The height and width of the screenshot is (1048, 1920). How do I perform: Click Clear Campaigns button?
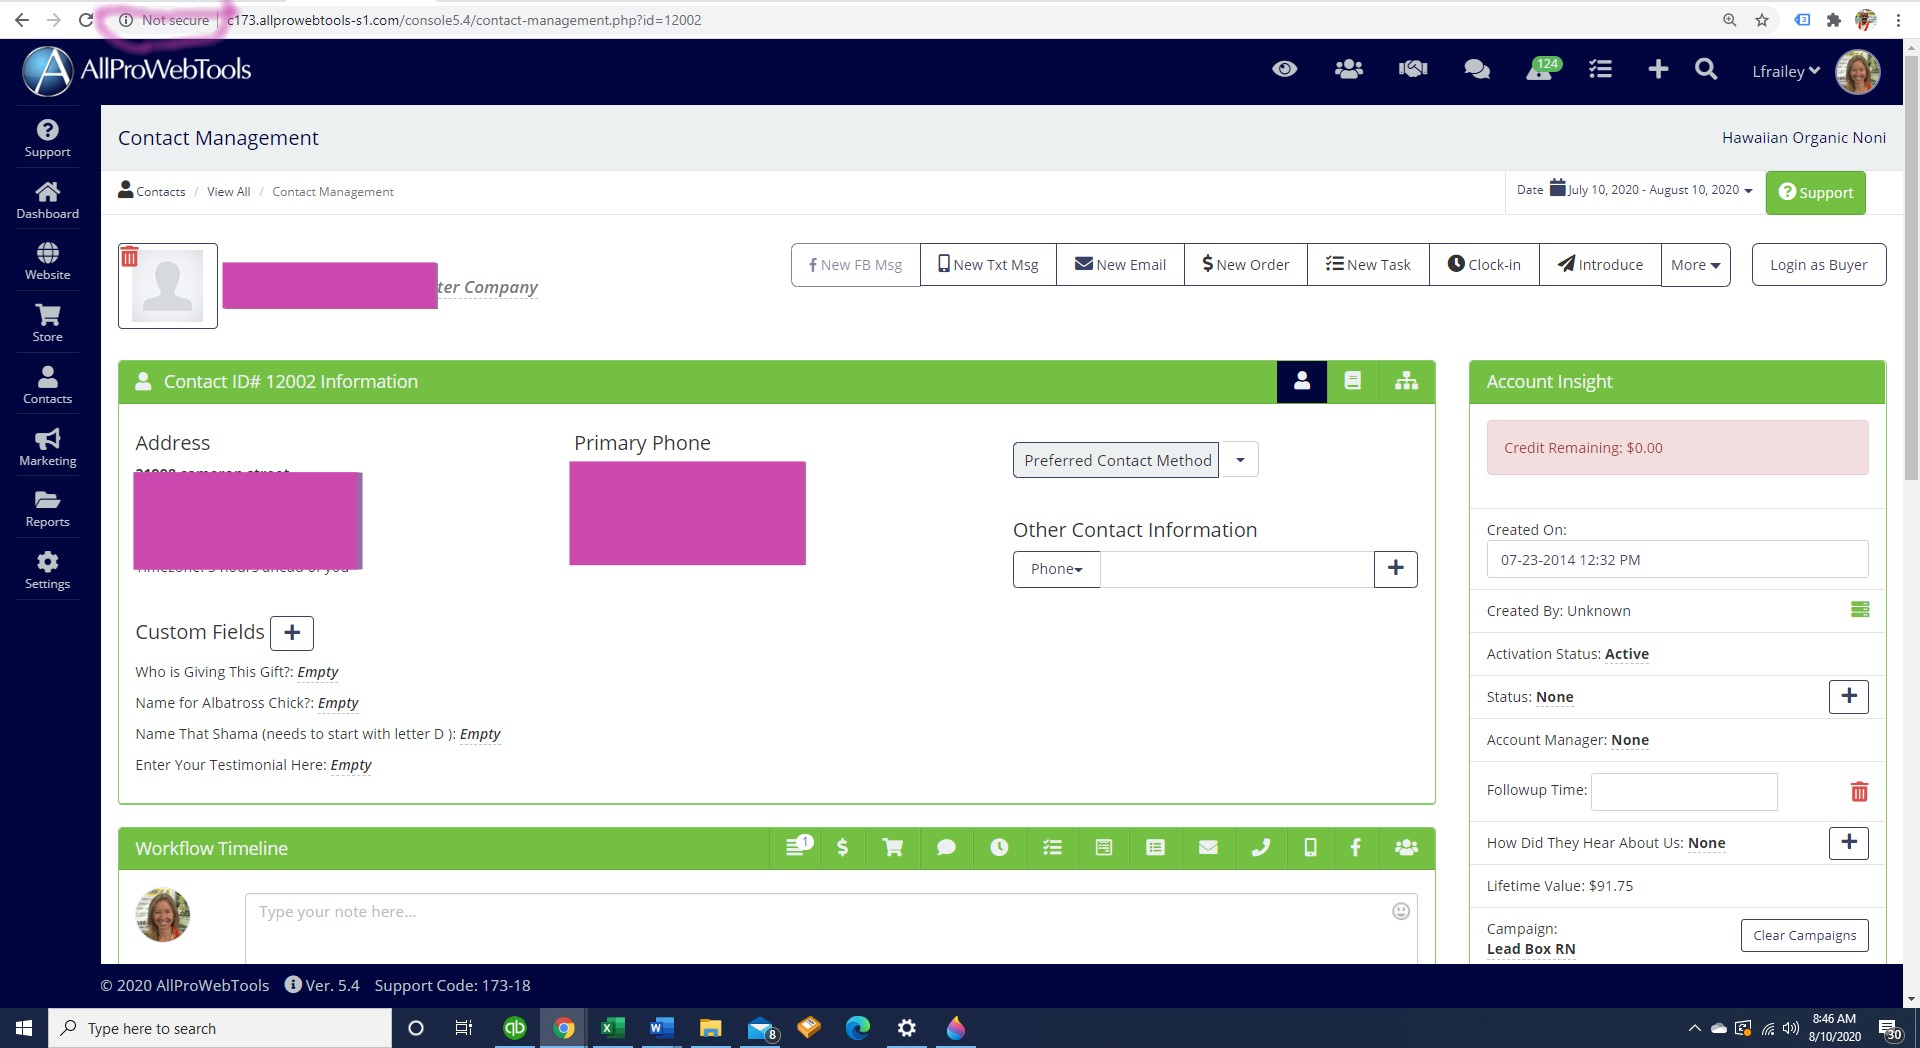[1804, 935]
